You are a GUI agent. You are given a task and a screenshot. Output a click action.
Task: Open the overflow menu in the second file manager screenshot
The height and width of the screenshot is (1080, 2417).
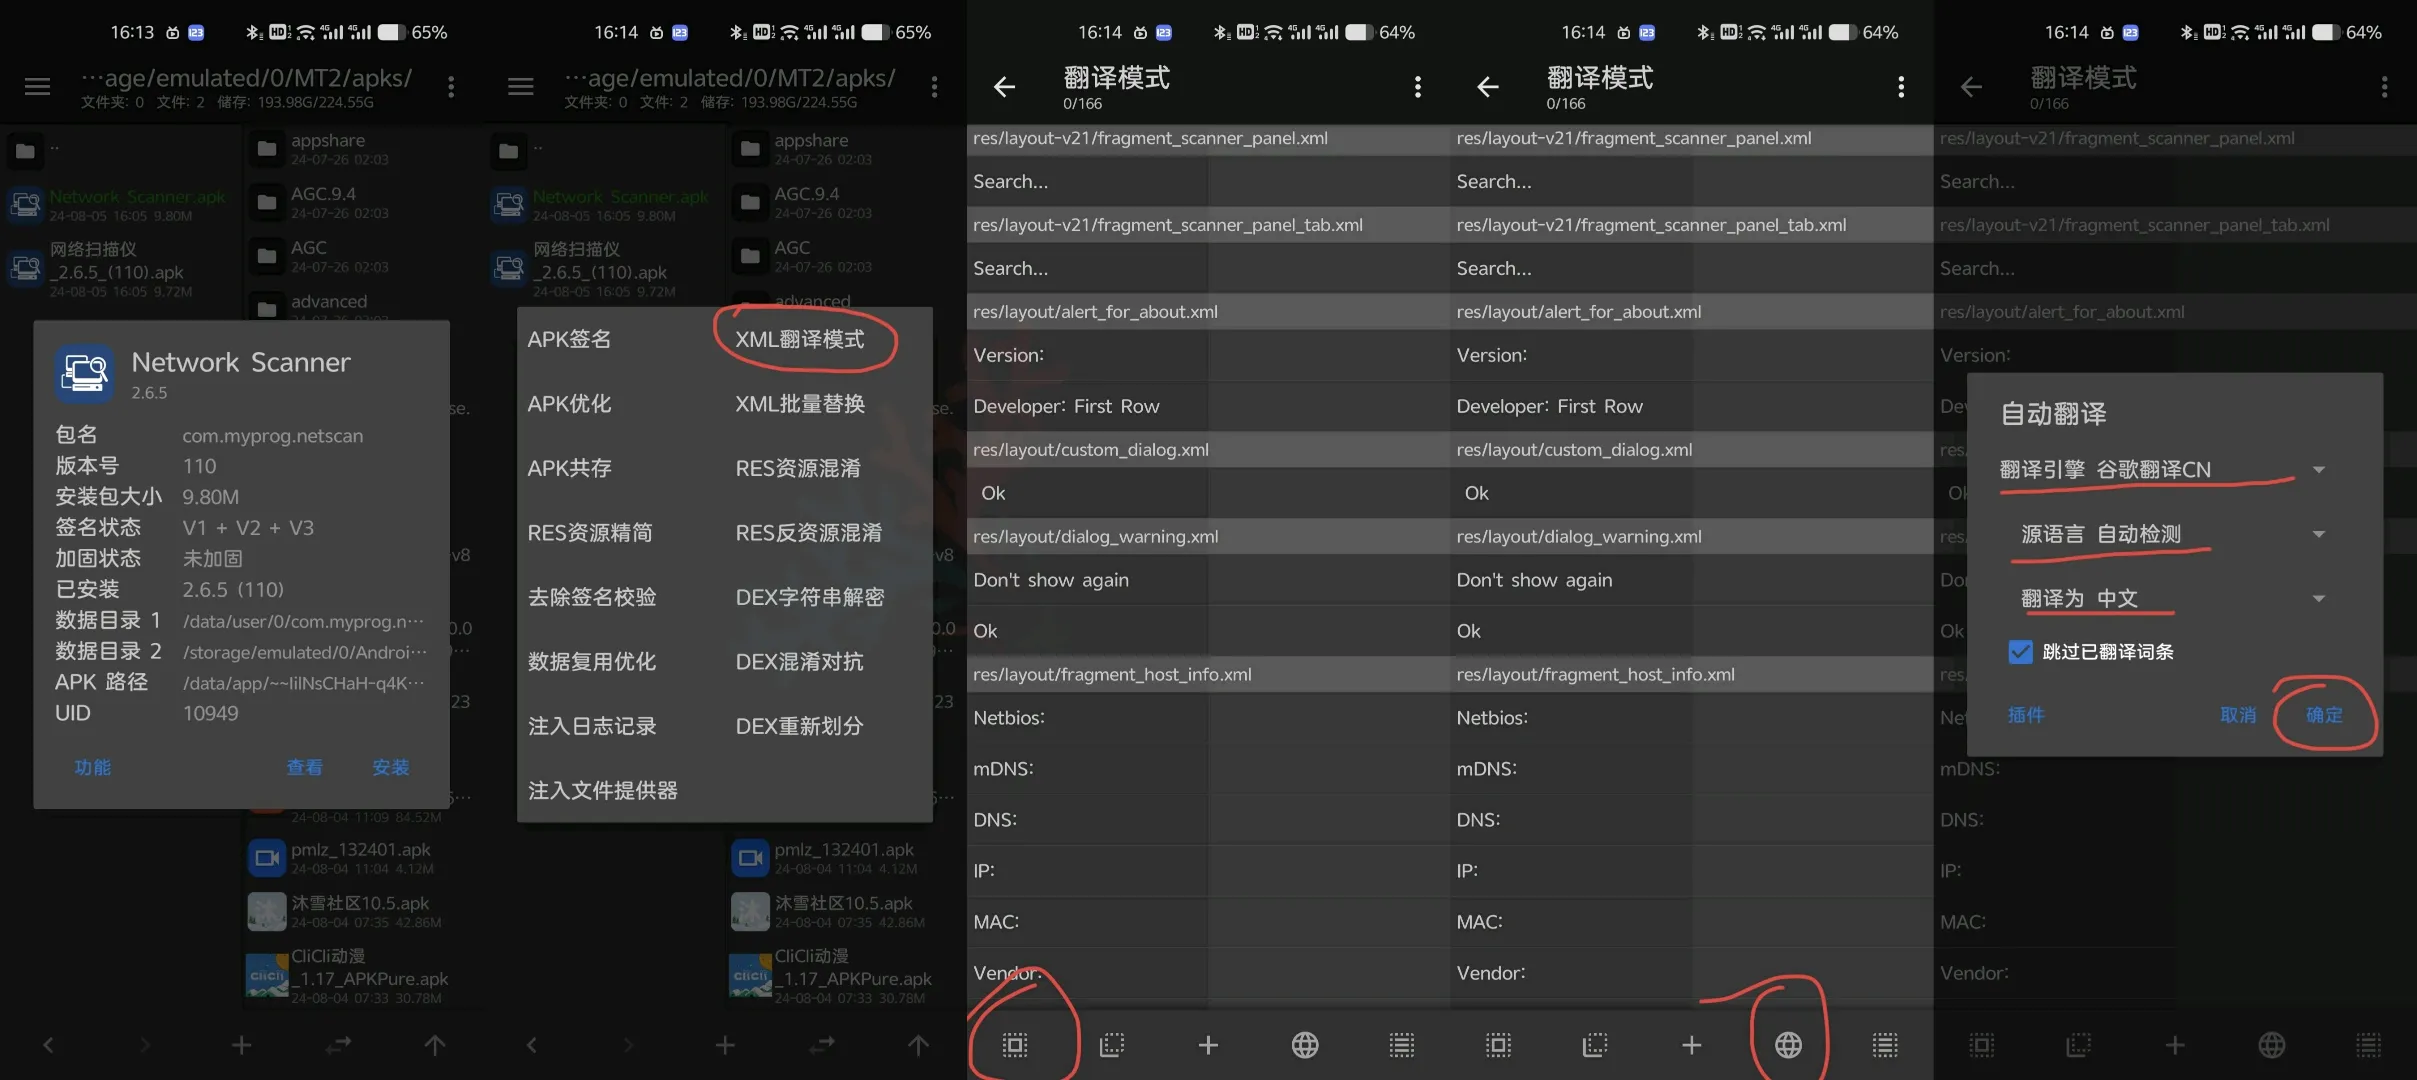[x=934, y=87]
